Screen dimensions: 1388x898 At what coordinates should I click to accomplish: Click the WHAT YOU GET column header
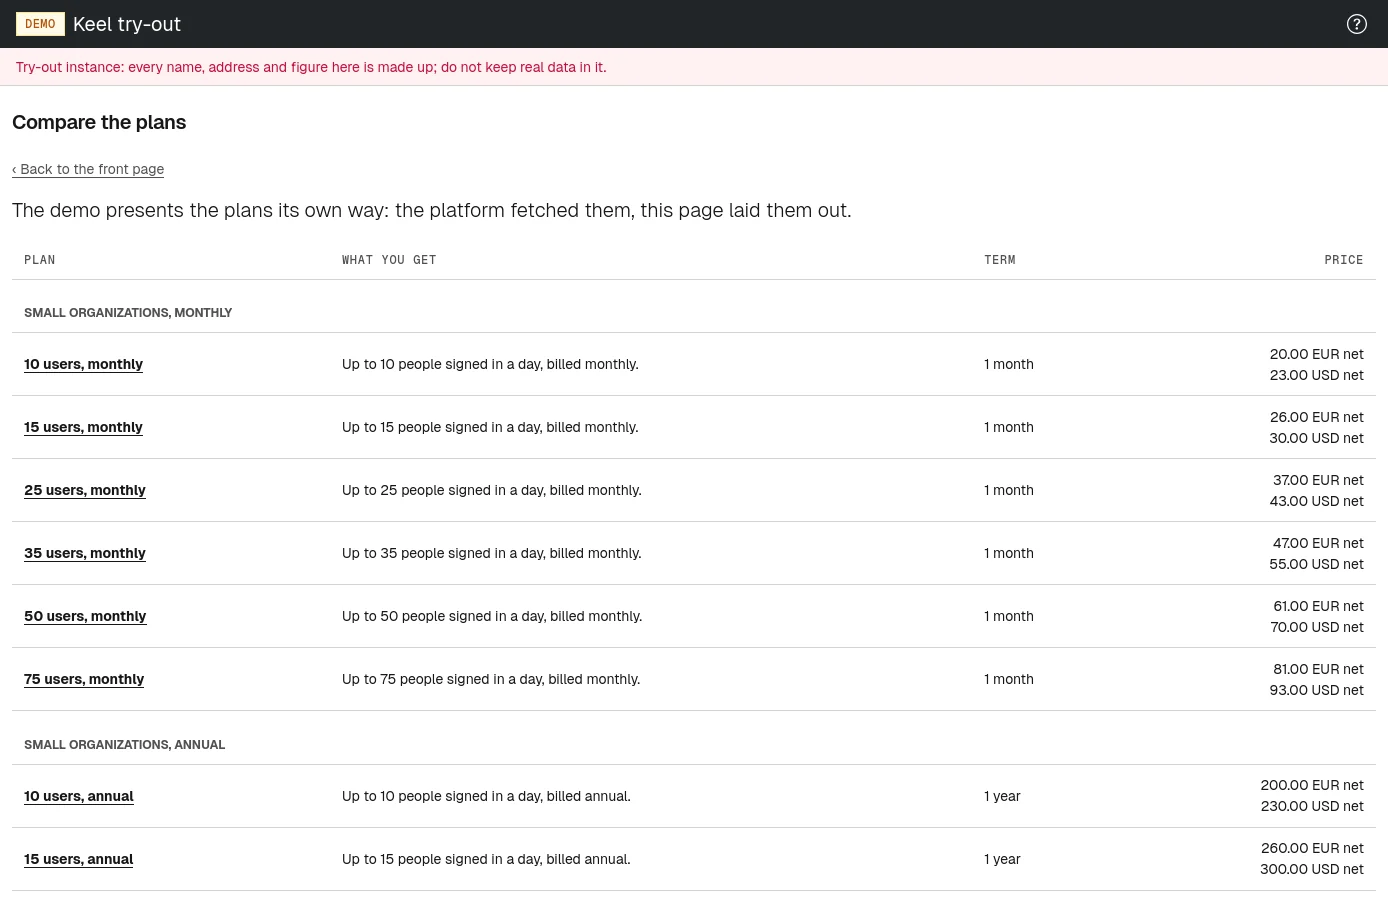[389, 260]
